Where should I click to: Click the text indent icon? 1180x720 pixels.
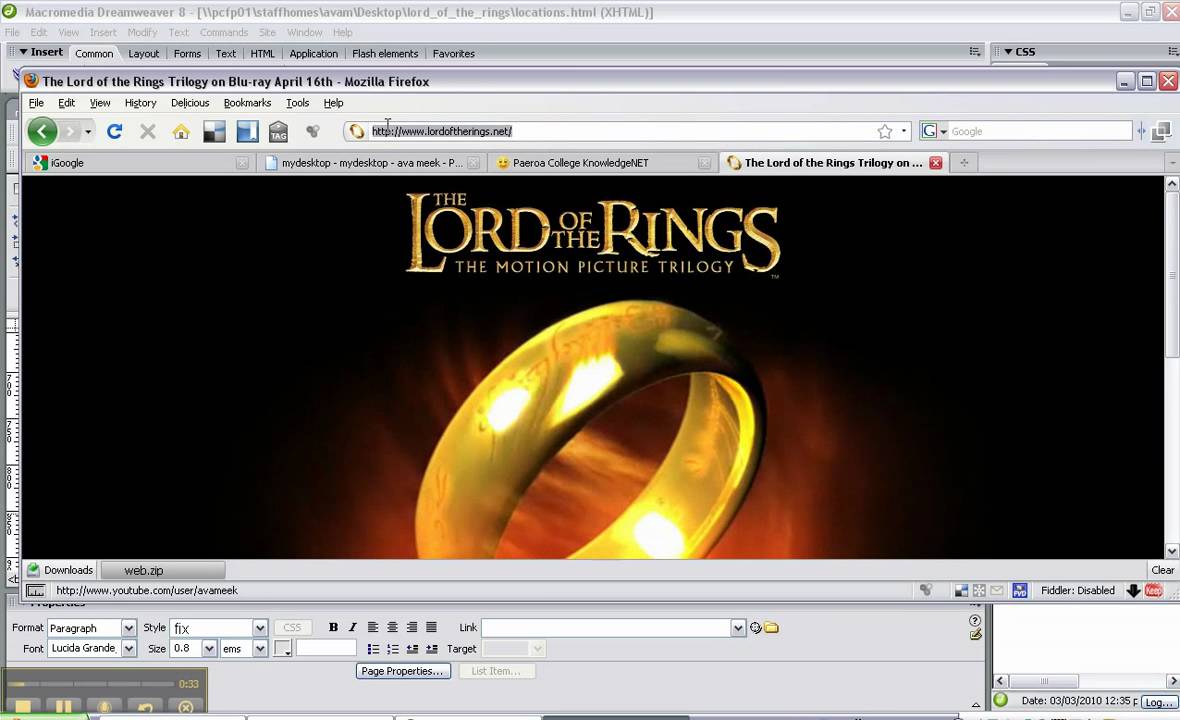(431, 649)
